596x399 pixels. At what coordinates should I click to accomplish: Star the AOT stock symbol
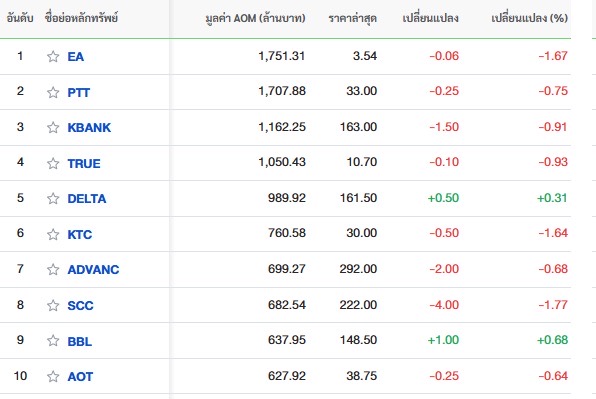pos(53,377)
